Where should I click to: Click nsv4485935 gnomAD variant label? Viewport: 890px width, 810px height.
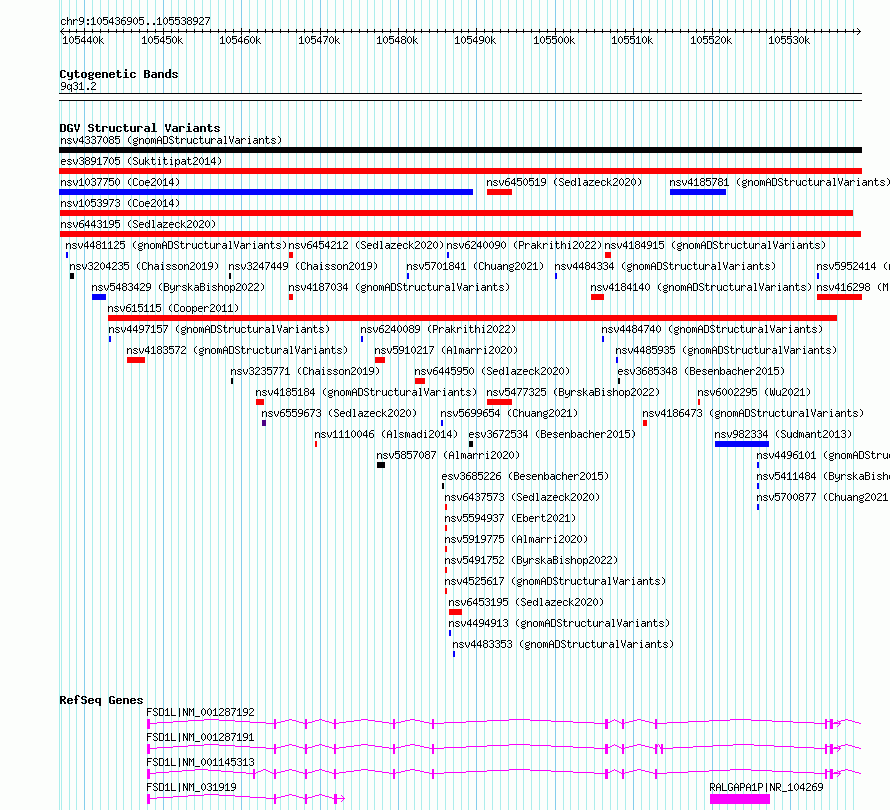[x=727, y=350]
